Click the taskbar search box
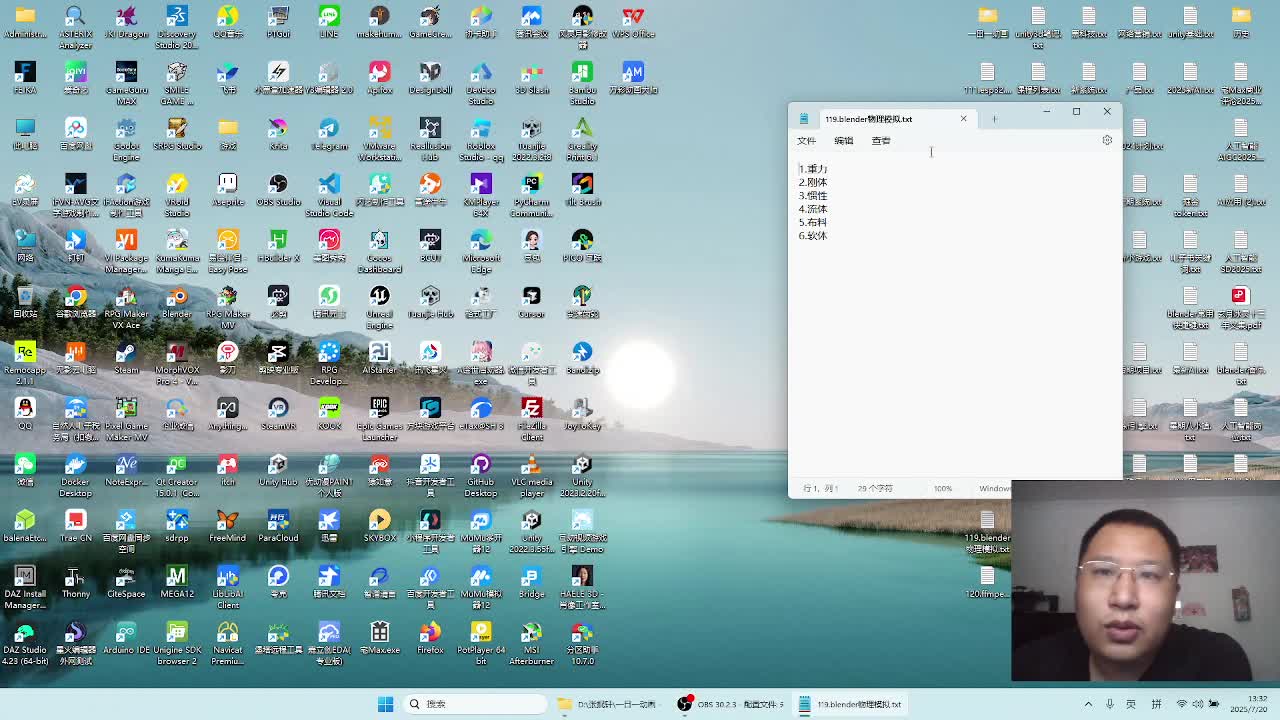The image size is (1280, 720). pyautogui.click(x=475, y=704)
